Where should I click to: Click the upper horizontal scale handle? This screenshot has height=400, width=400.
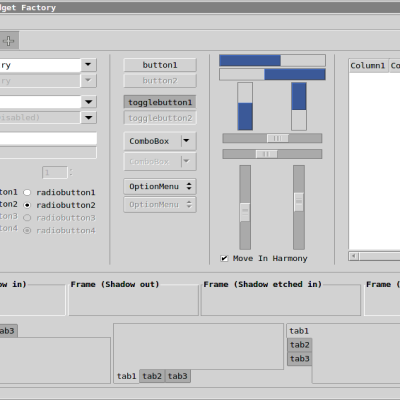pyautogui.click(x=278, y=138)
